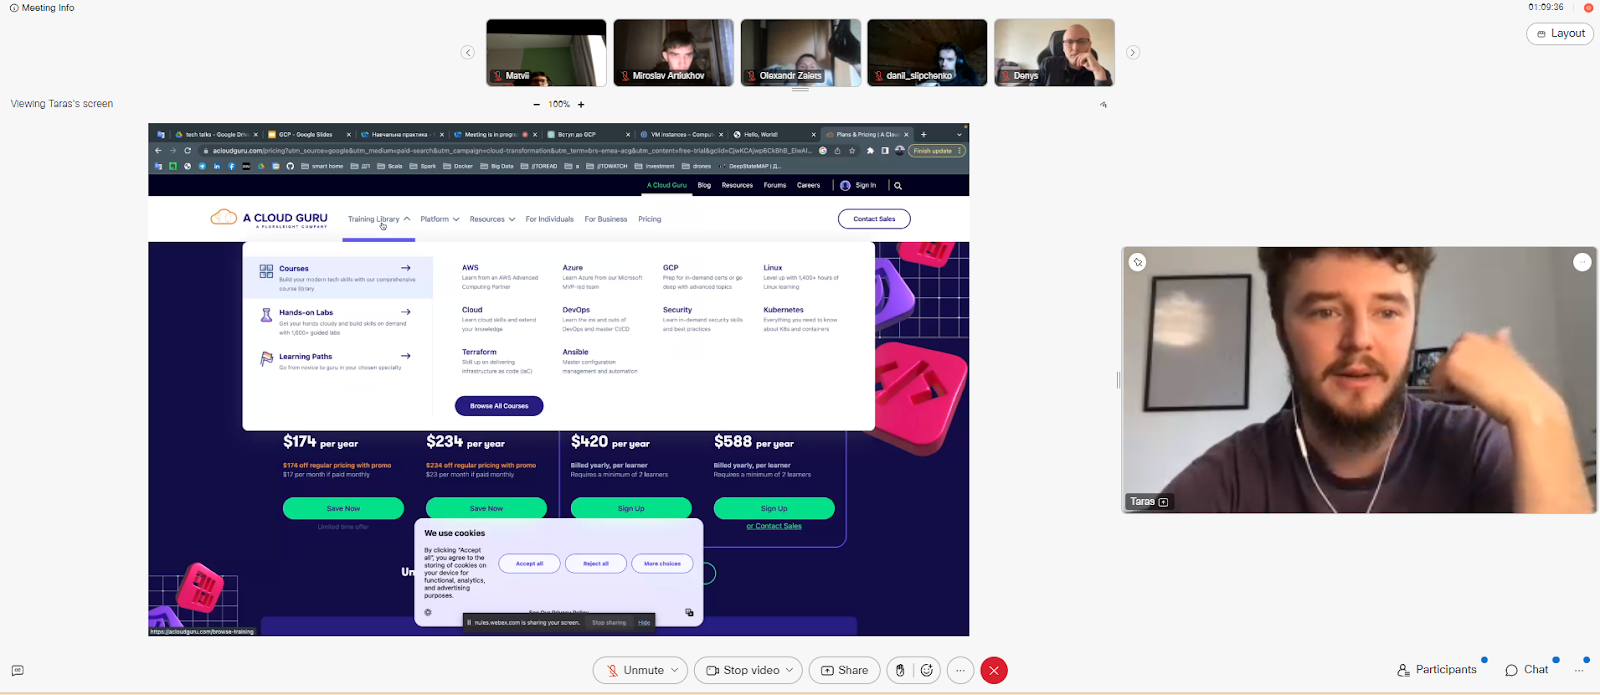
Task: Go to Pricing in the site navigation
Action: pos(650,219)
